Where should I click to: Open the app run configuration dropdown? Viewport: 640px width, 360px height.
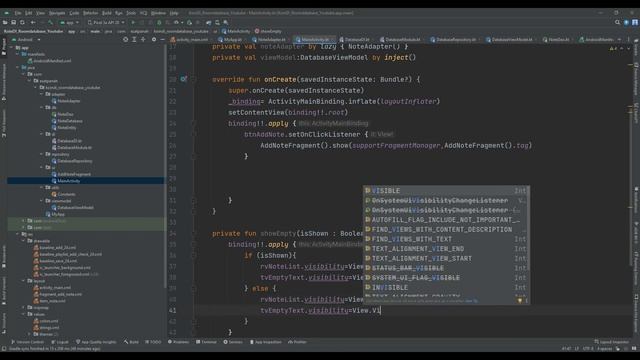[69, 22]
